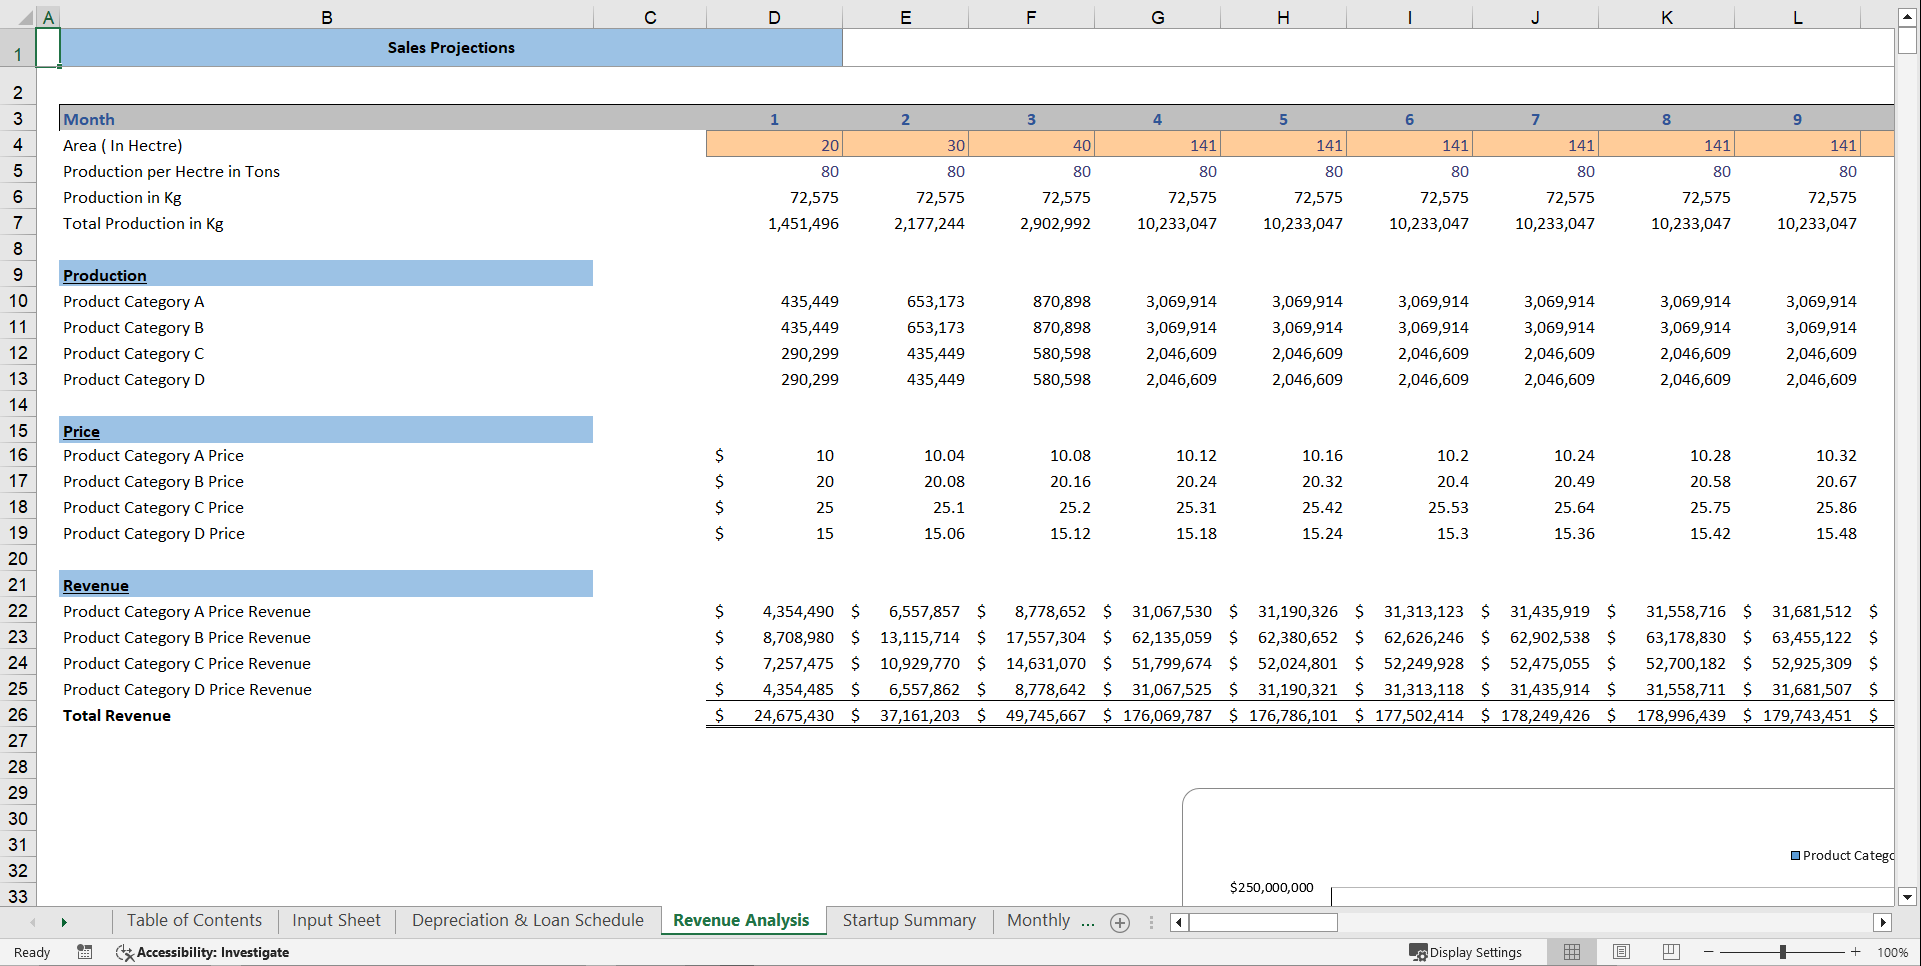This screenshot has height=966, width=1921.
Task: Select the Production section header cell
Action: (x=326, y=275)
